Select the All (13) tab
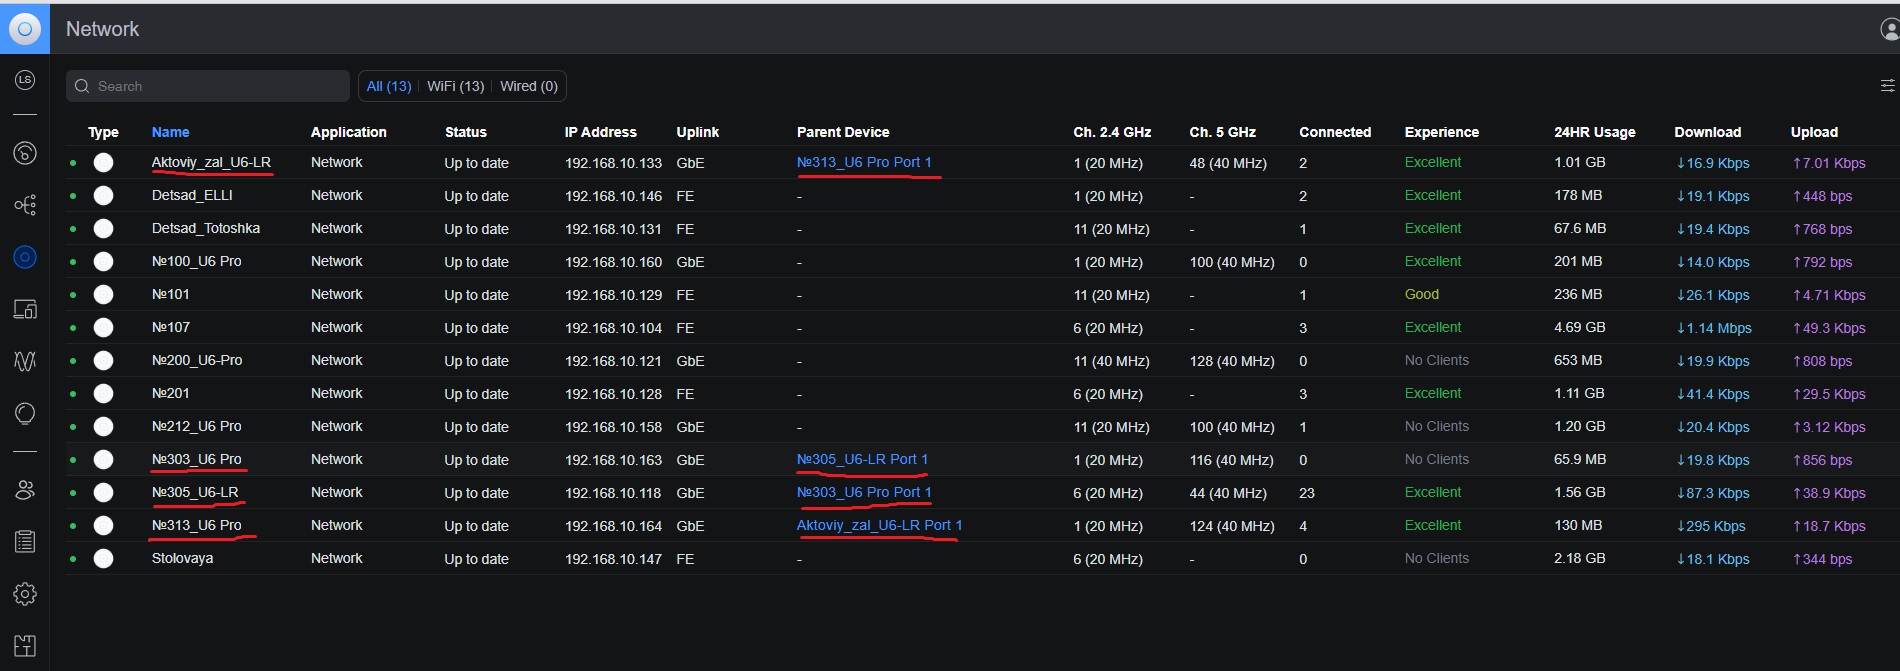 389,86
